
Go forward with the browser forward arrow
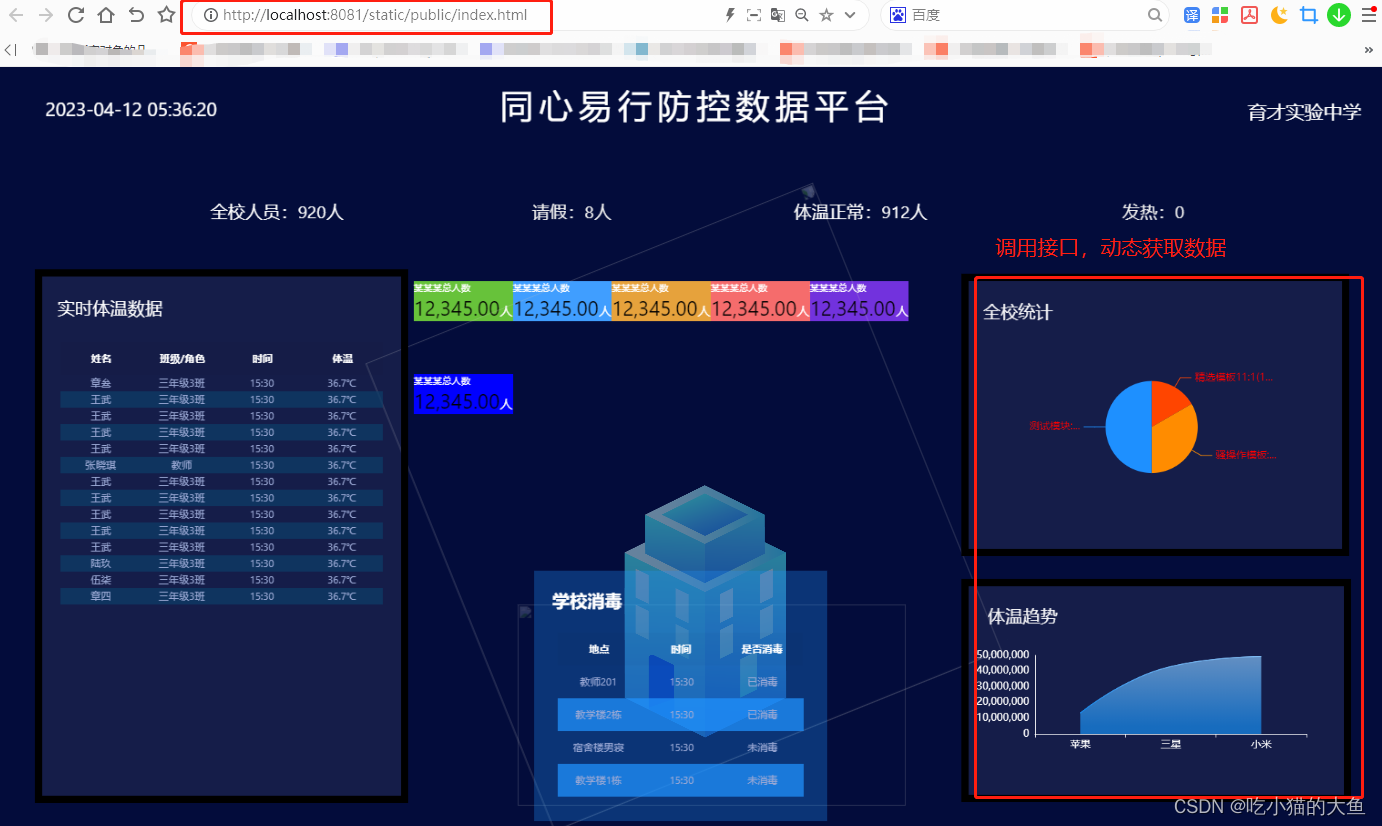[x=45, y=15]
